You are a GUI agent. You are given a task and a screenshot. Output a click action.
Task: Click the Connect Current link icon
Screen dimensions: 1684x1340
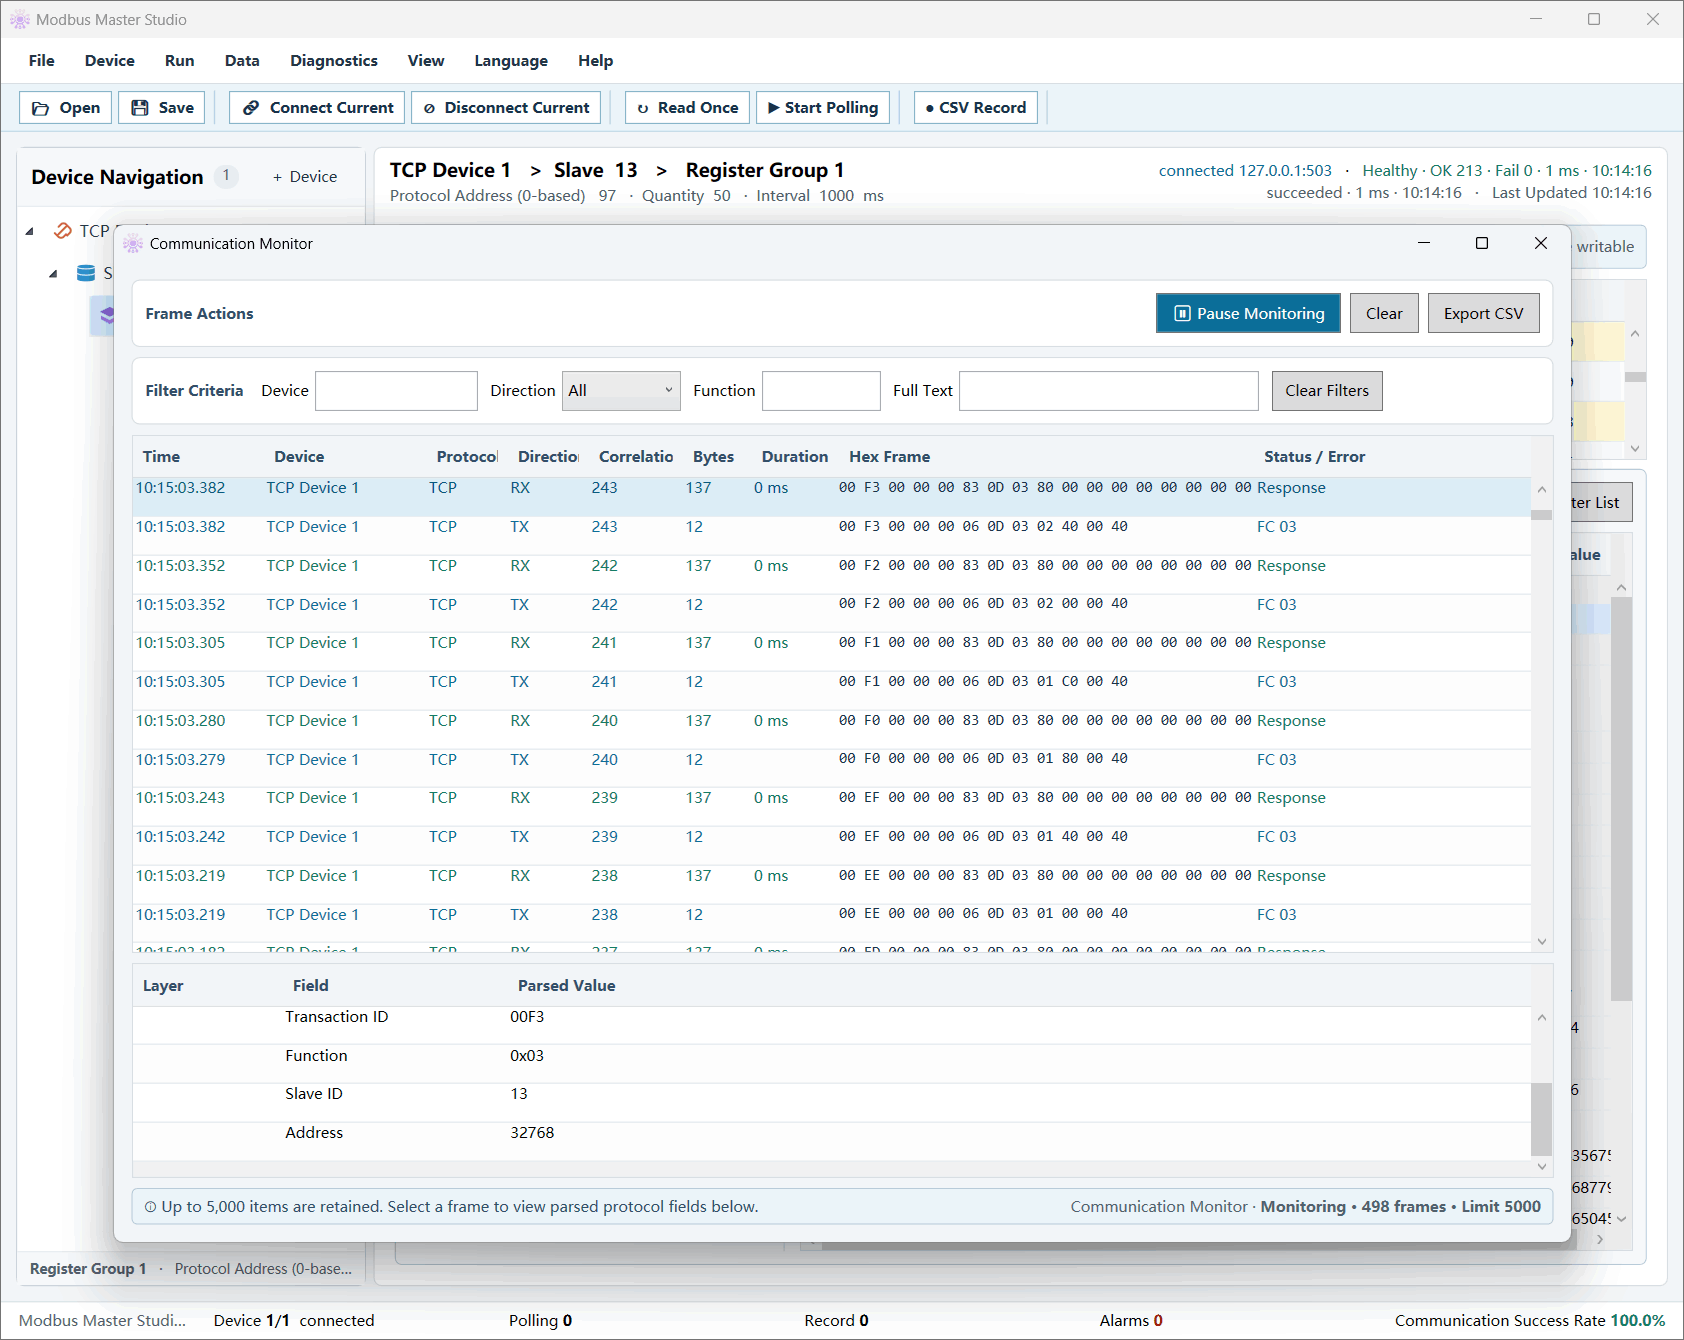[251, 108]
